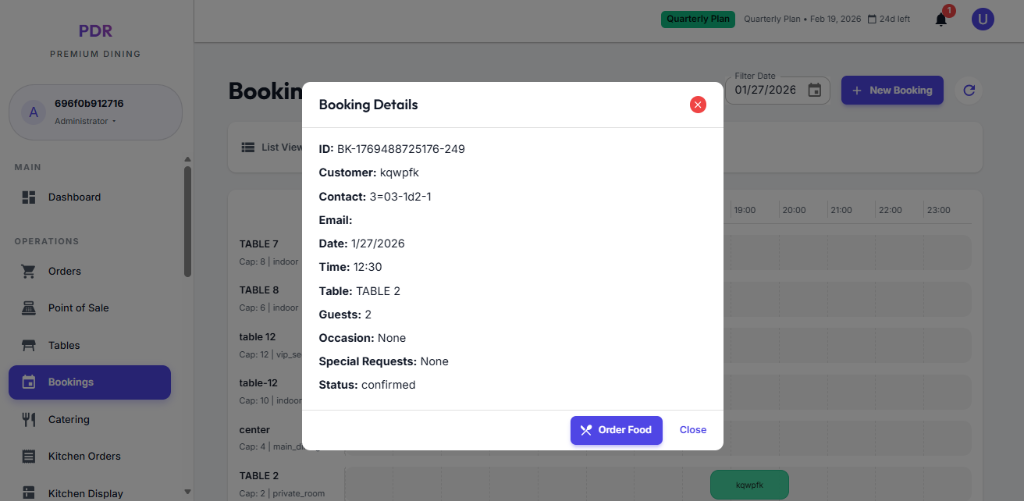Click the Kitchen Orders icon

coord(29,456)
